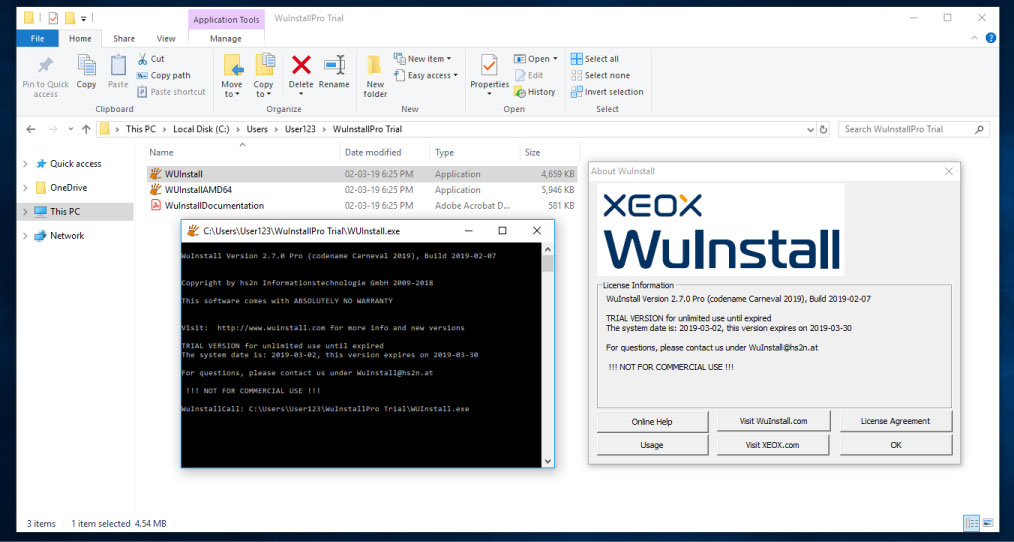Click the console scroll down arrow
The width and height of the screenshot is (1014, 542).
tap(548, 461)
